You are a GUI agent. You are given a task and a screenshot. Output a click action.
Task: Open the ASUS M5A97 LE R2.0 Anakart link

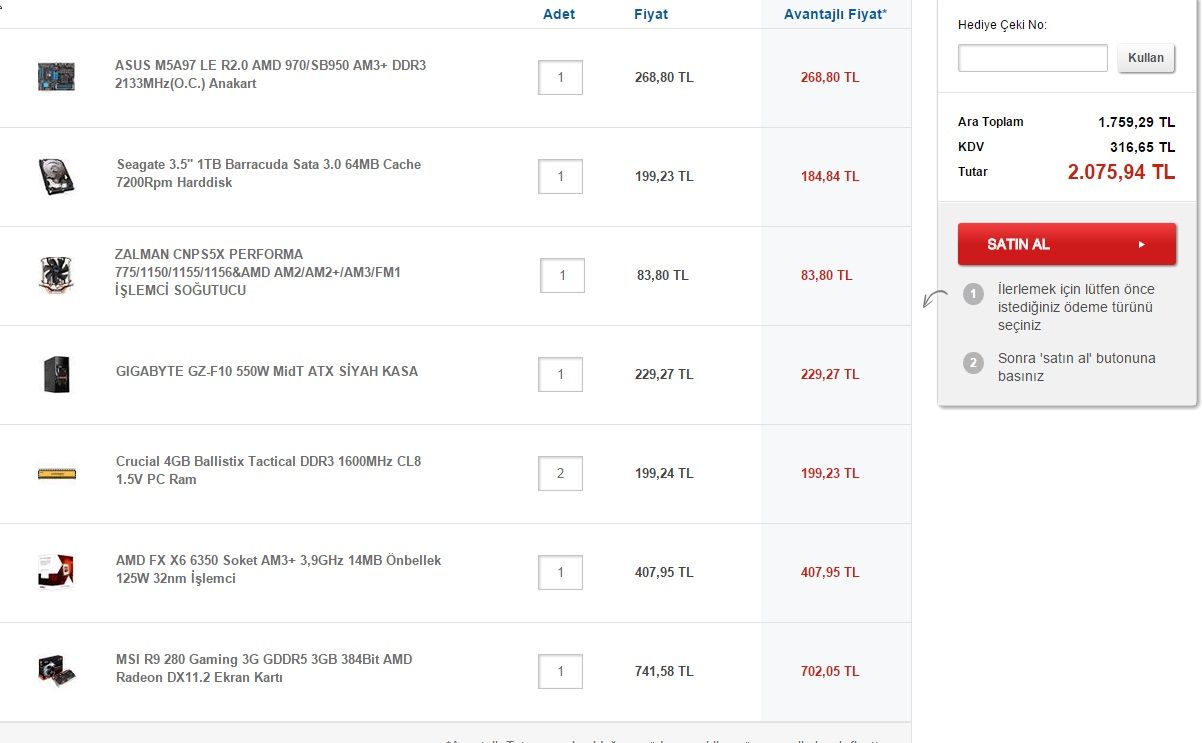[x=270, y=74]
